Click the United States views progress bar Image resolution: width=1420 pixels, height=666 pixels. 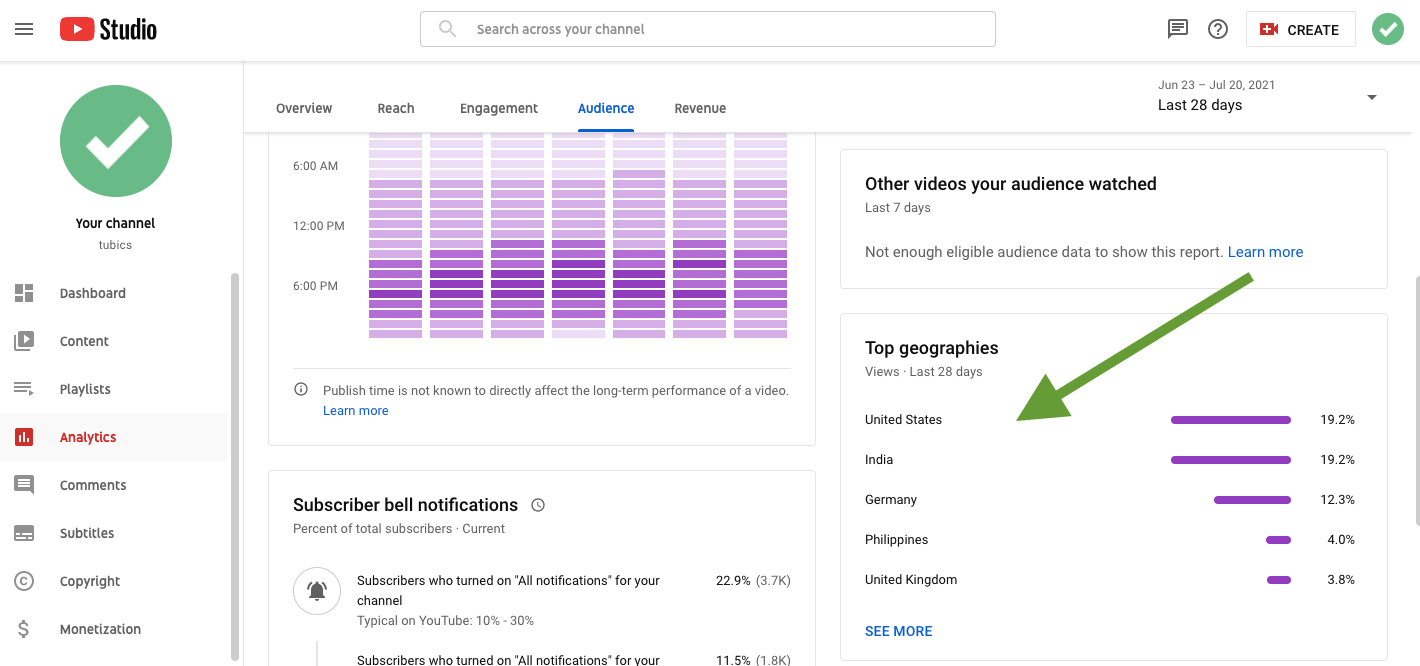pyautogui.click(x=1230, y=419)
